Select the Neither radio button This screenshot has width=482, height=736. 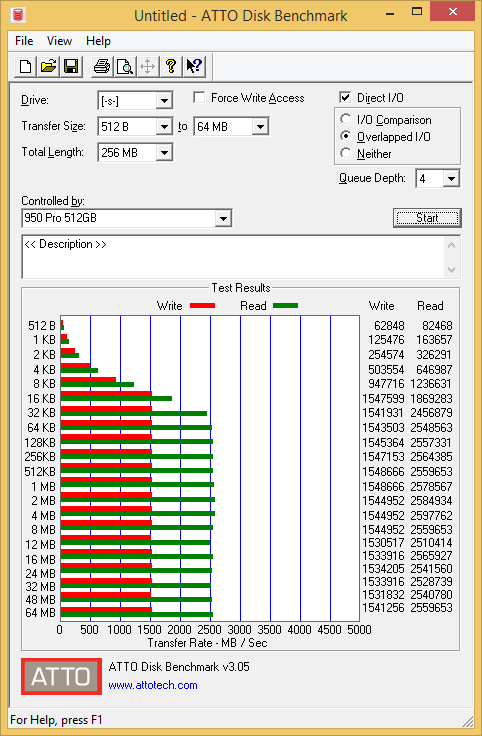click(345, 153)
